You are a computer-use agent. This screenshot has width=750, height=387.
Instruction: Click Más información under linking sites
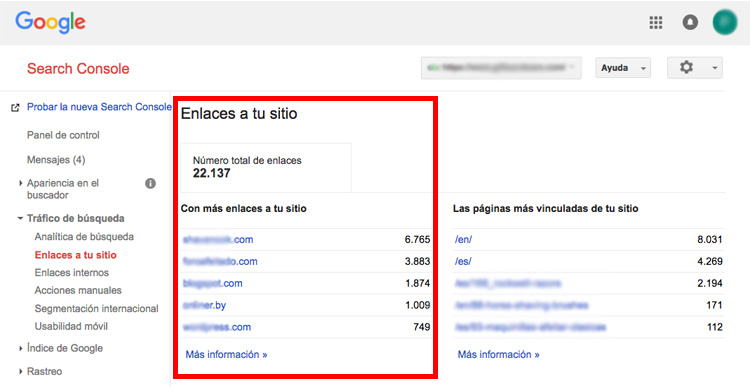point(226,354)
